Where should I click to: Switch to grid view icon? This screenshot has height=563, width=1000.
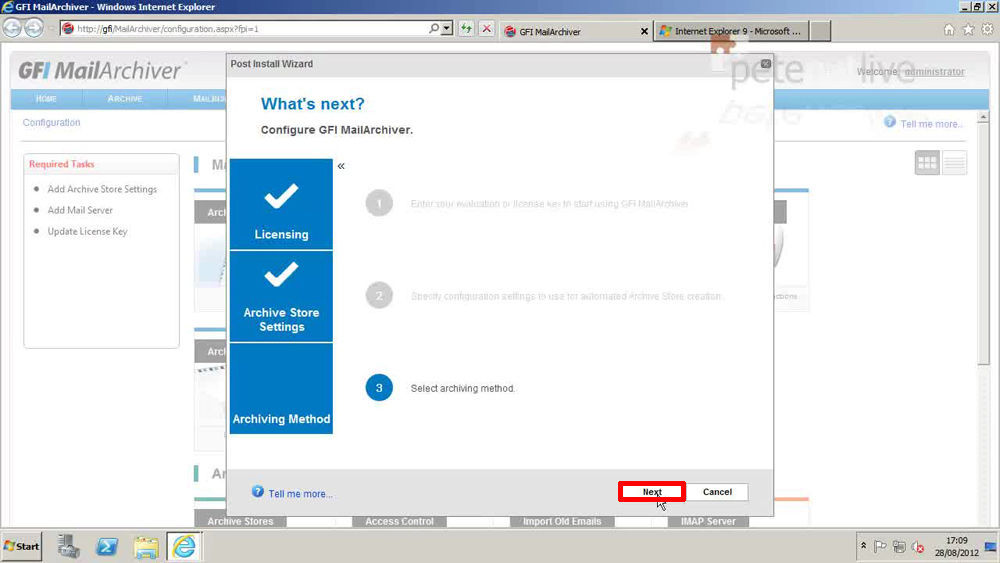(x=927, y=163)
